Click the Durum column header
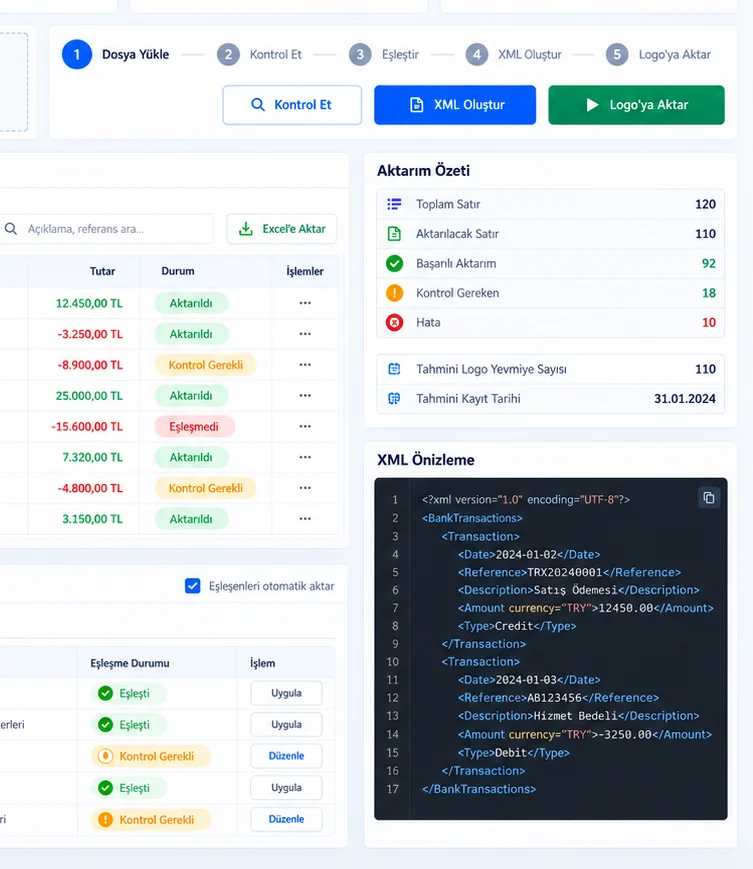The width and height of the screenshot is (753, 869). pyautogui.click(x=178, y=271)
